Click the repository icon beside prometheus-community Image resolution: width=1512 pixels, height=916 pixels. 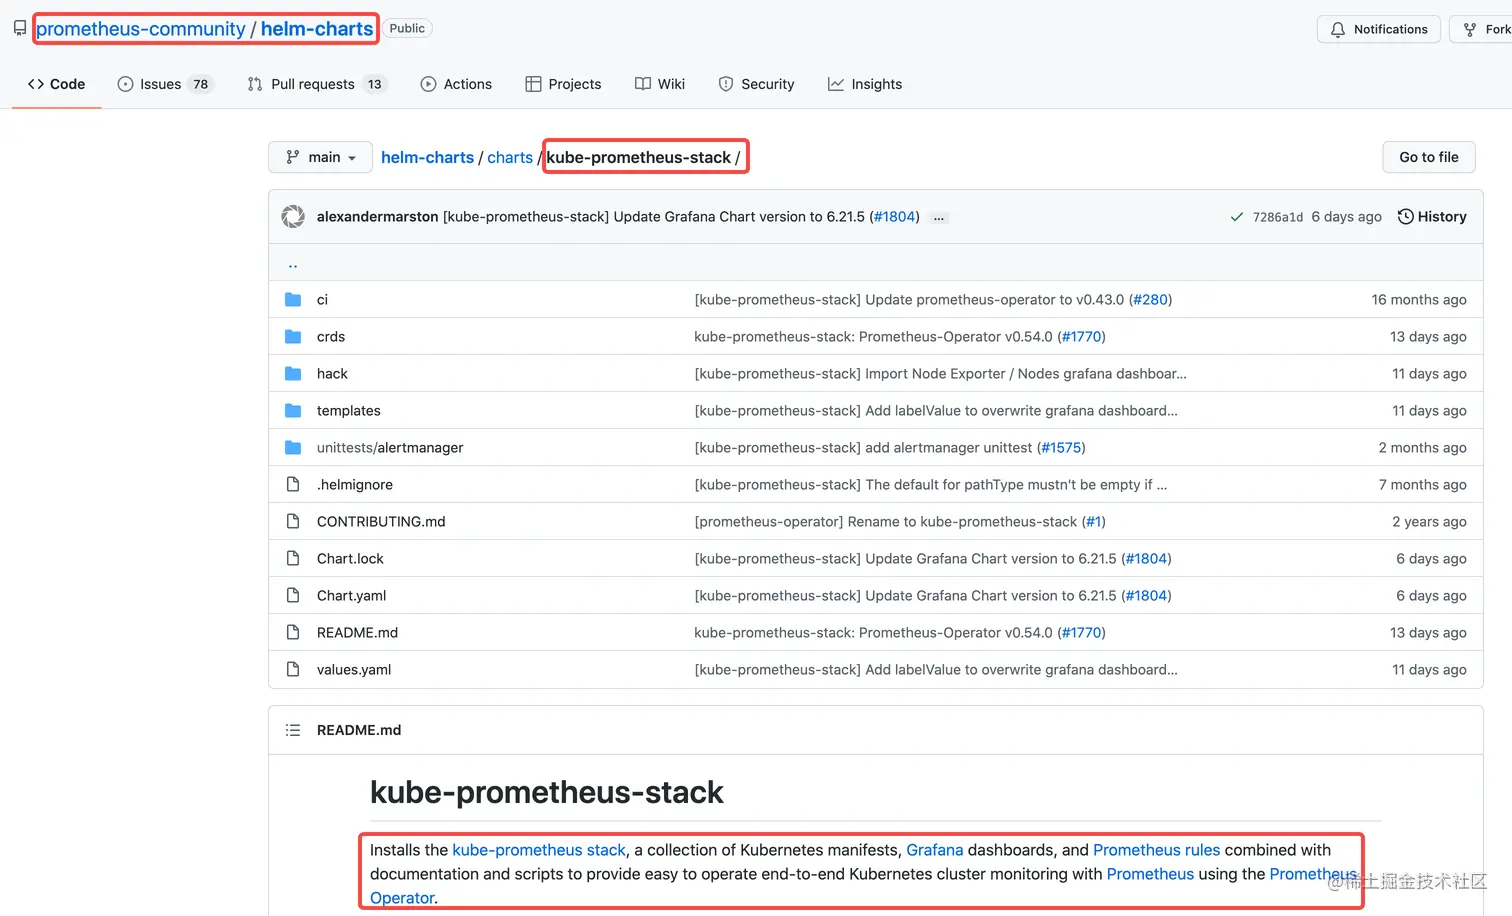click(x=20, y=29)
